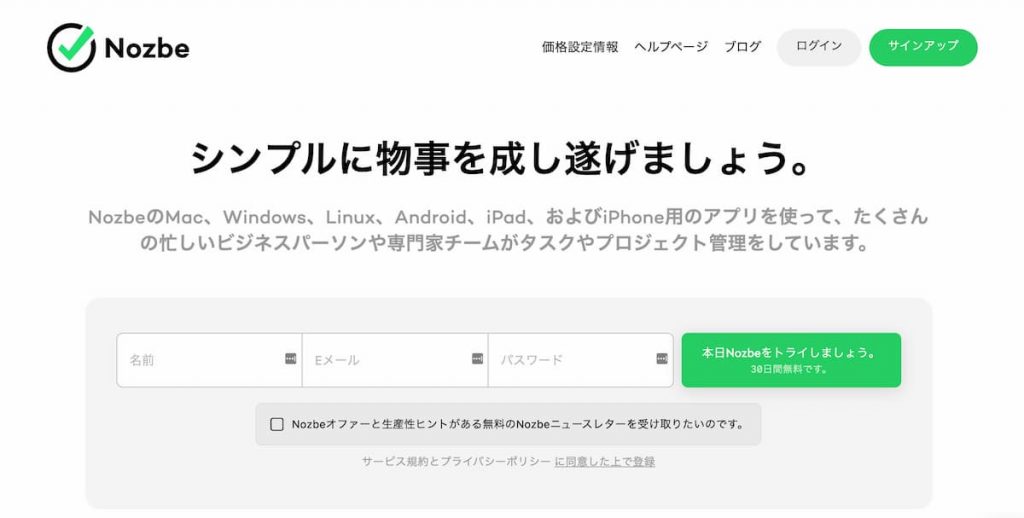The image size is (1024, 518).
Task: Click the autofill icon in パスワード field
Action: pyautogui.click(x=662, y=359)
